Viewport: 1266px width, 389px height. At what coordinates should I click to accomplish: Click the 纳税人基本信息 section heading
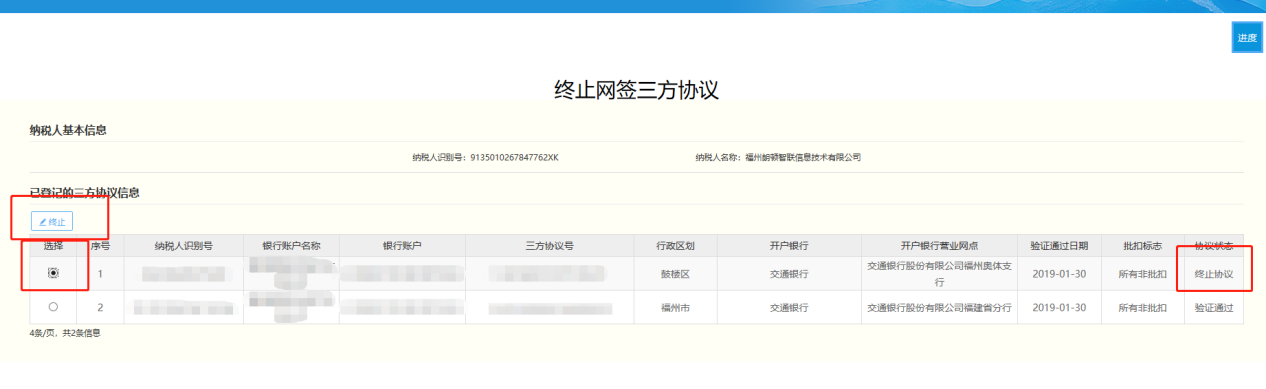click(68, 130)
